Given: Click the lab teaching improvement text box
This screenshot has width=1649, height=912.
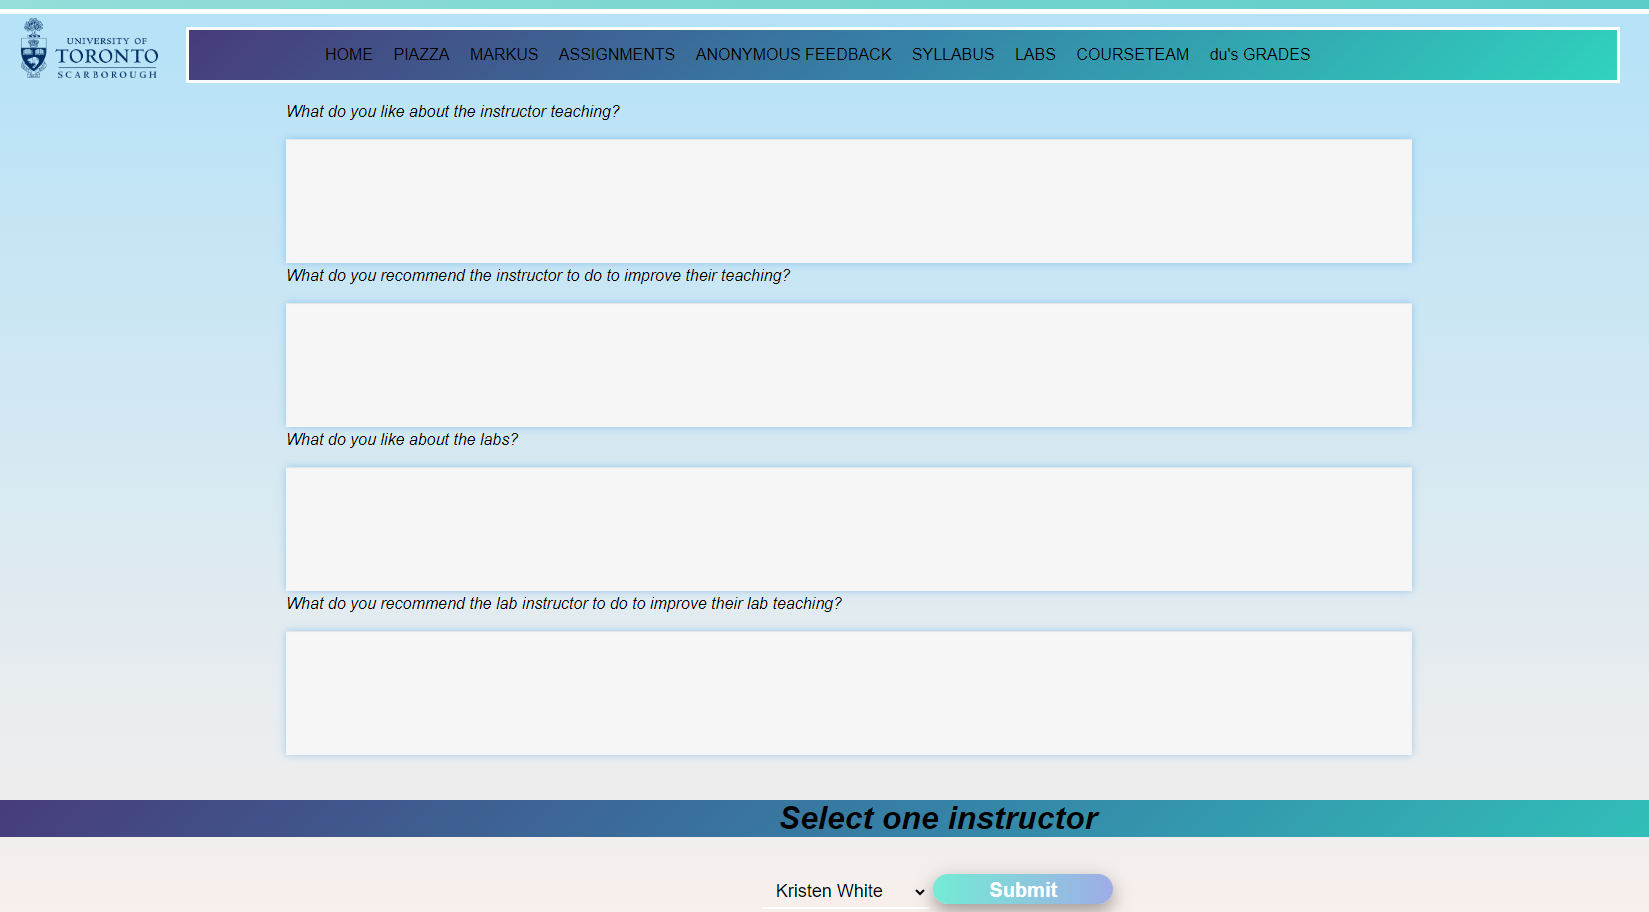Looking at the screenshot, I should click(x=849, y=693).
